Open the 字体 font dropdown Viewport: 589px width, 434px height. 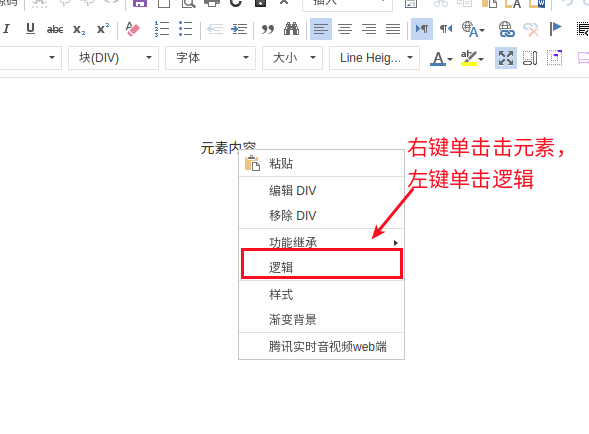point(210,58)
